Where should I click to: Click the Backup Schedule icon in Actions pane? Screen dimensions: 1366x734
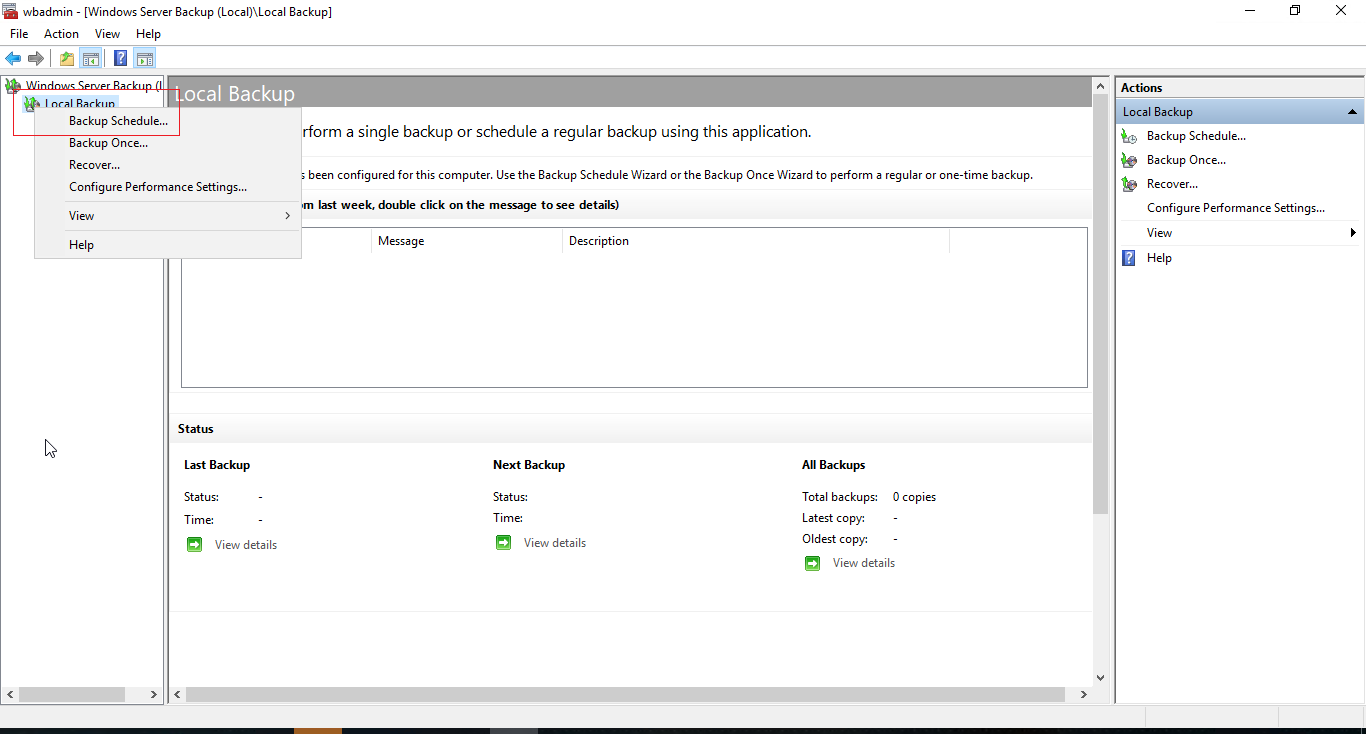1129,136
